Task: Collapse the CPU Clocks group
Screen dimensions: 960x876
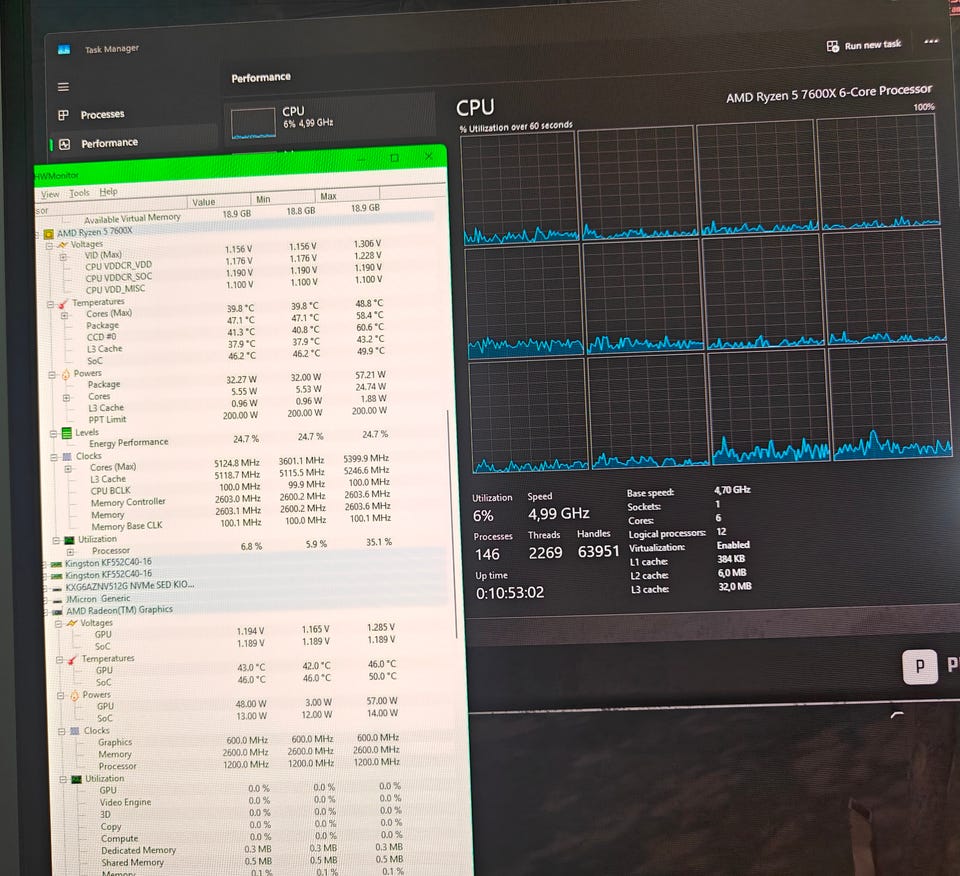Action: [54, 457]
